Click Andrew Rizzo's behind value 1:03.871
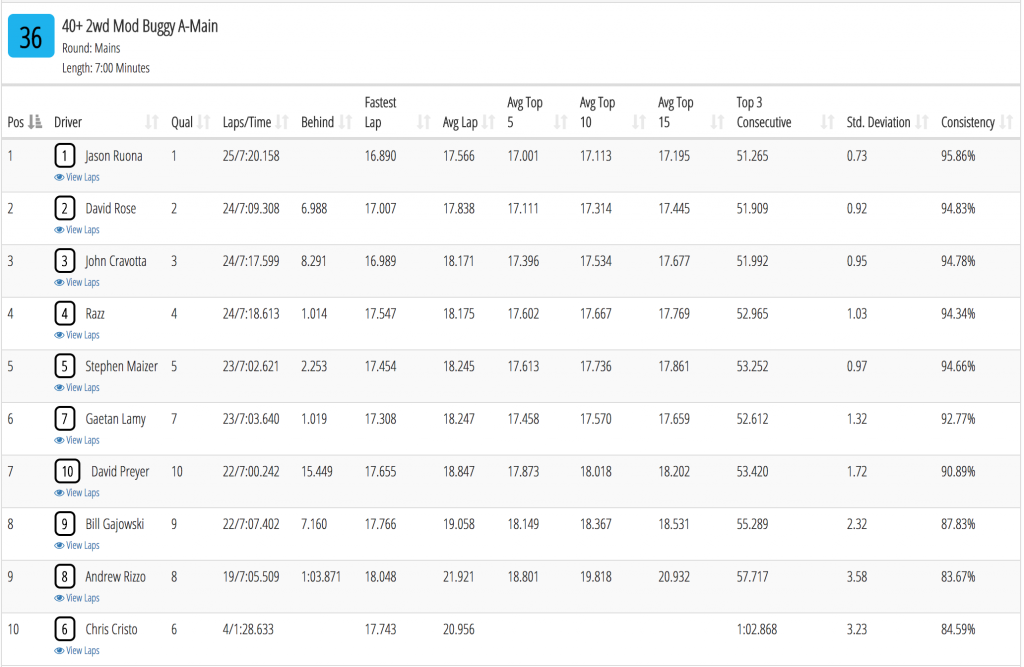This screenshot has height=667, width=1024. 321,577
